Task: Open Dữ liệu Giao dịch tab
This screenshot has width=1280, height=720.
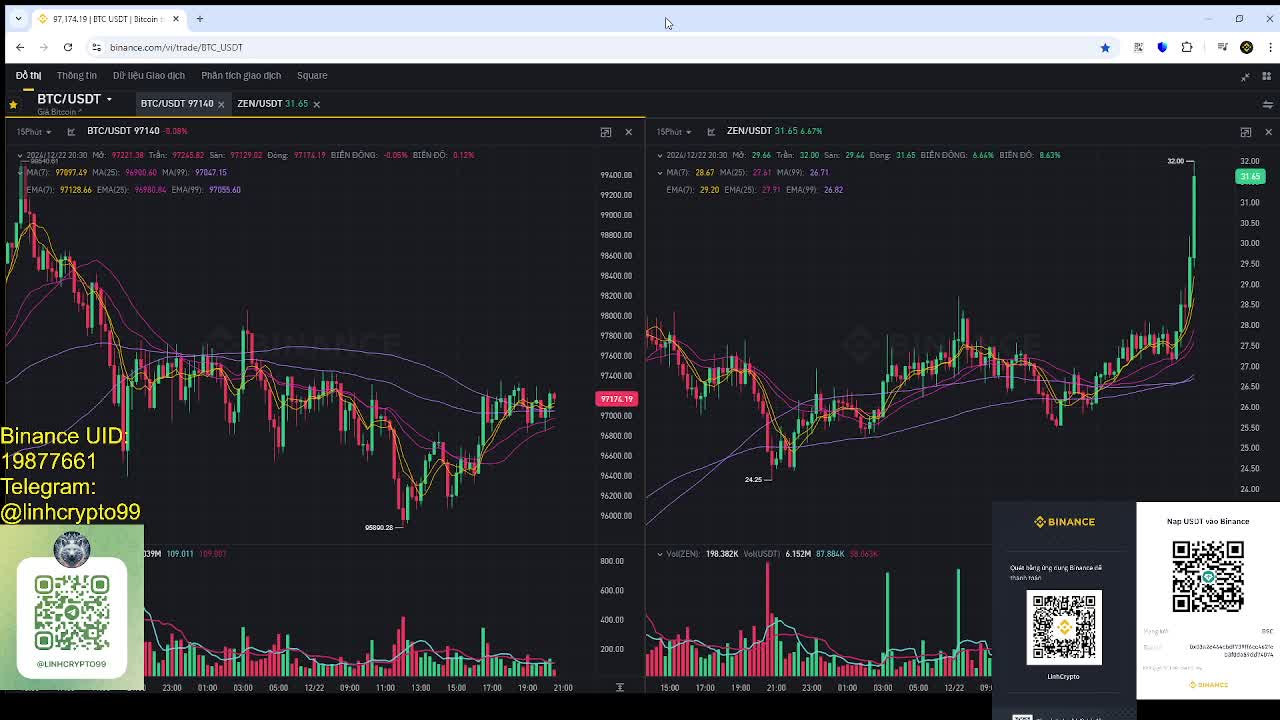Action: coord(149,75)
